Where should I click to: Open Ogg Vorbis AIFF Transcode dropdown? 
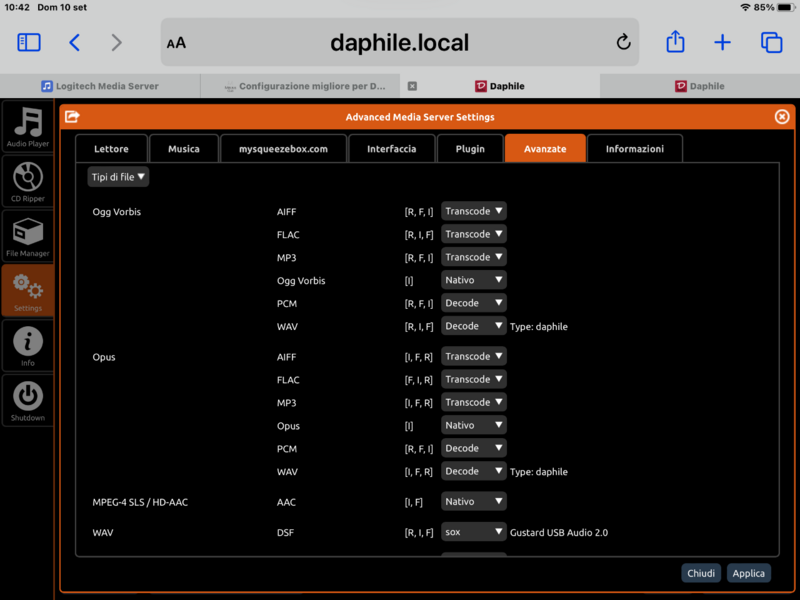tap(474, 211)
